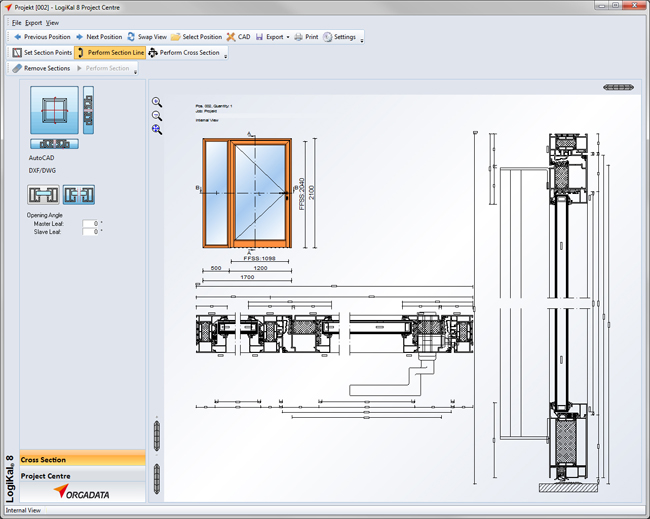
Task: Open Settings
Action: pyautogui.click(x=340, y=37)
